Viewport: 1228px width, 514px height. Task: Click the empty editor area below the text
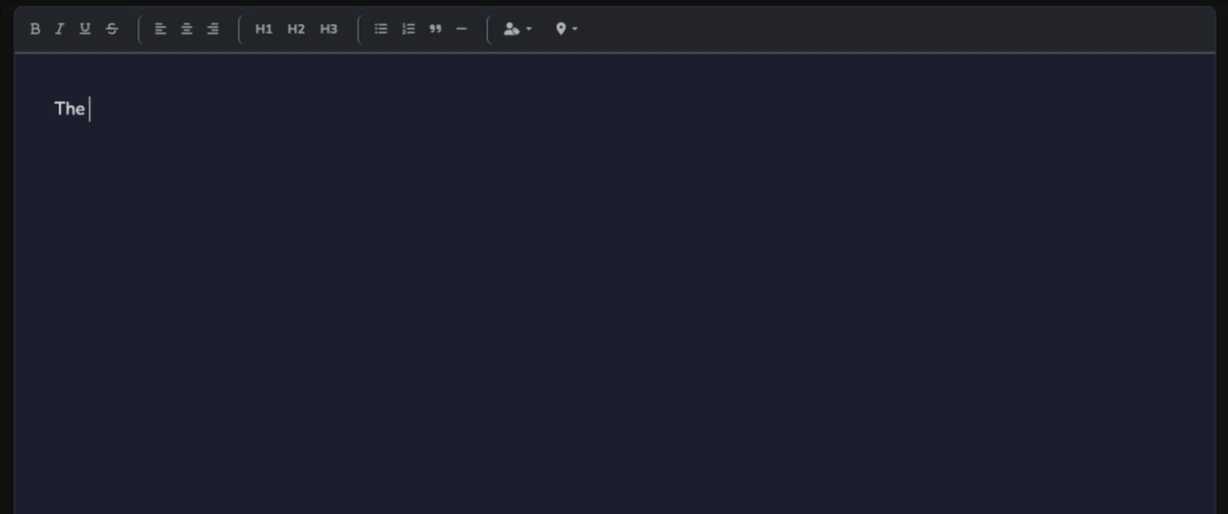tap(614, 320)
